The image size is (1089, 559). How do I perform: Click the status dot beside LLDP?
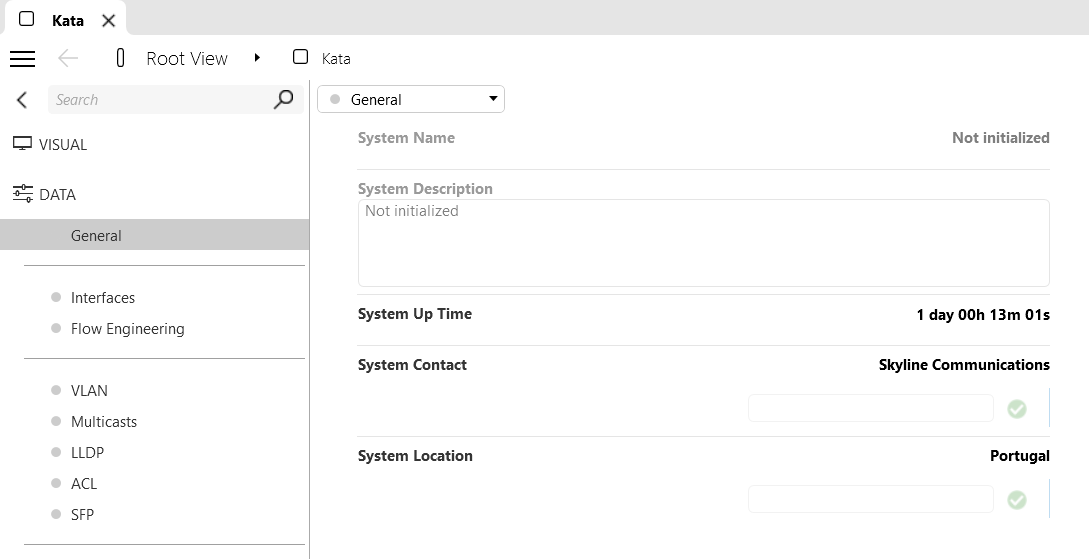click(56, 452)
